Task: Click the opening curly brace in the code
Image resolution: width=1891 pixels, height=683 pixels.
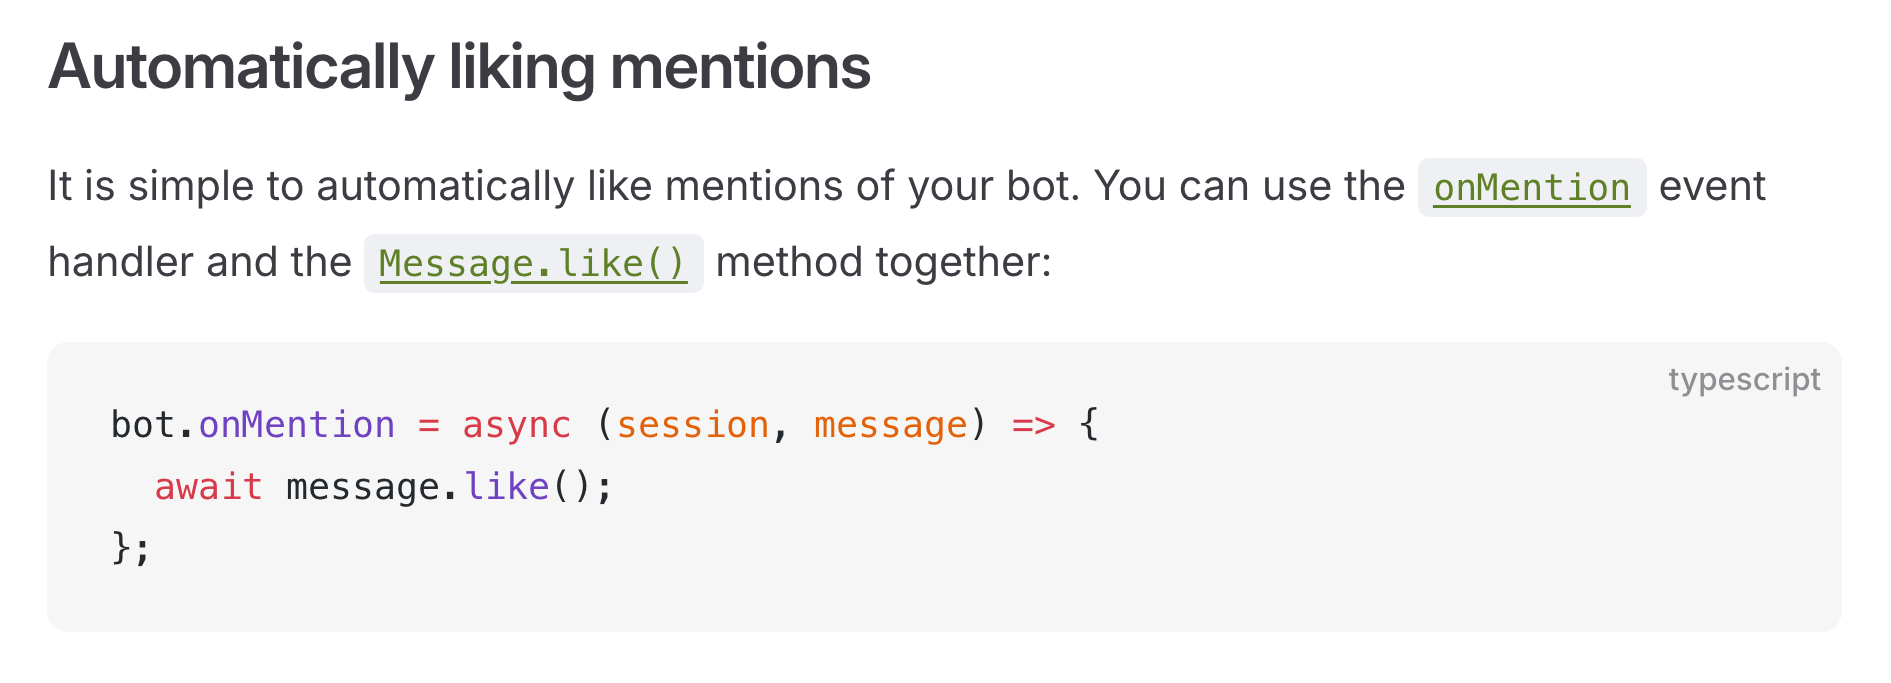Action: tap(1089, 426)
